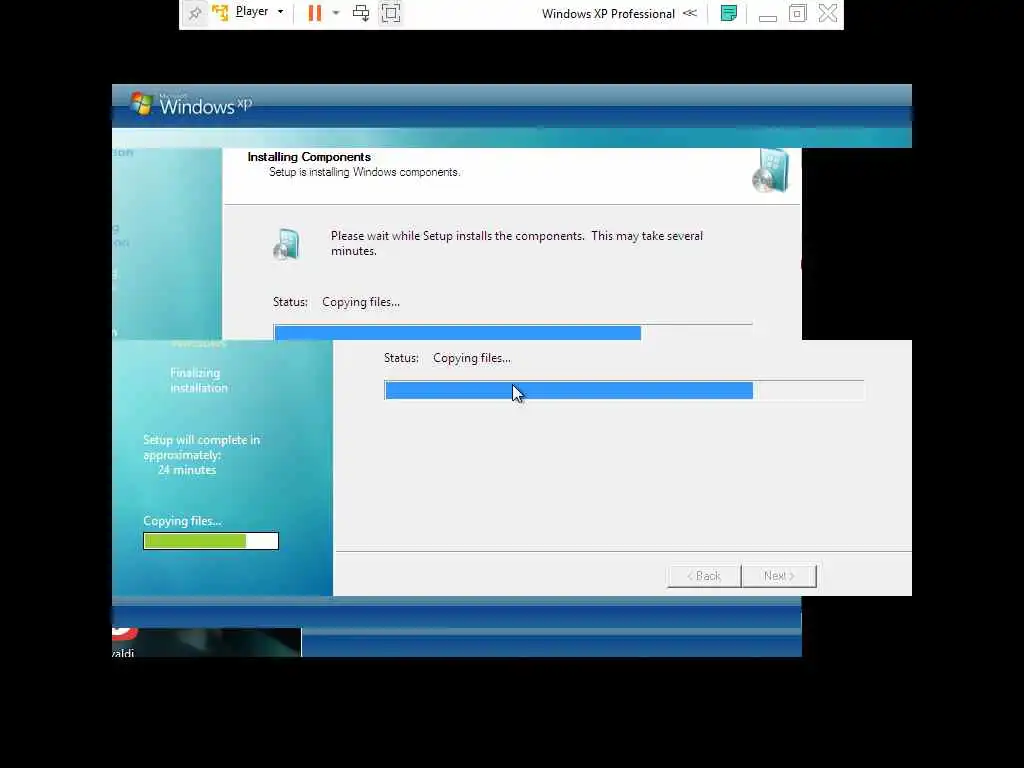Viewport: 1024px width, 768px height.
Task: Click the Finalizing installation step
Action: pyautogui.click(x=199, y=380)
